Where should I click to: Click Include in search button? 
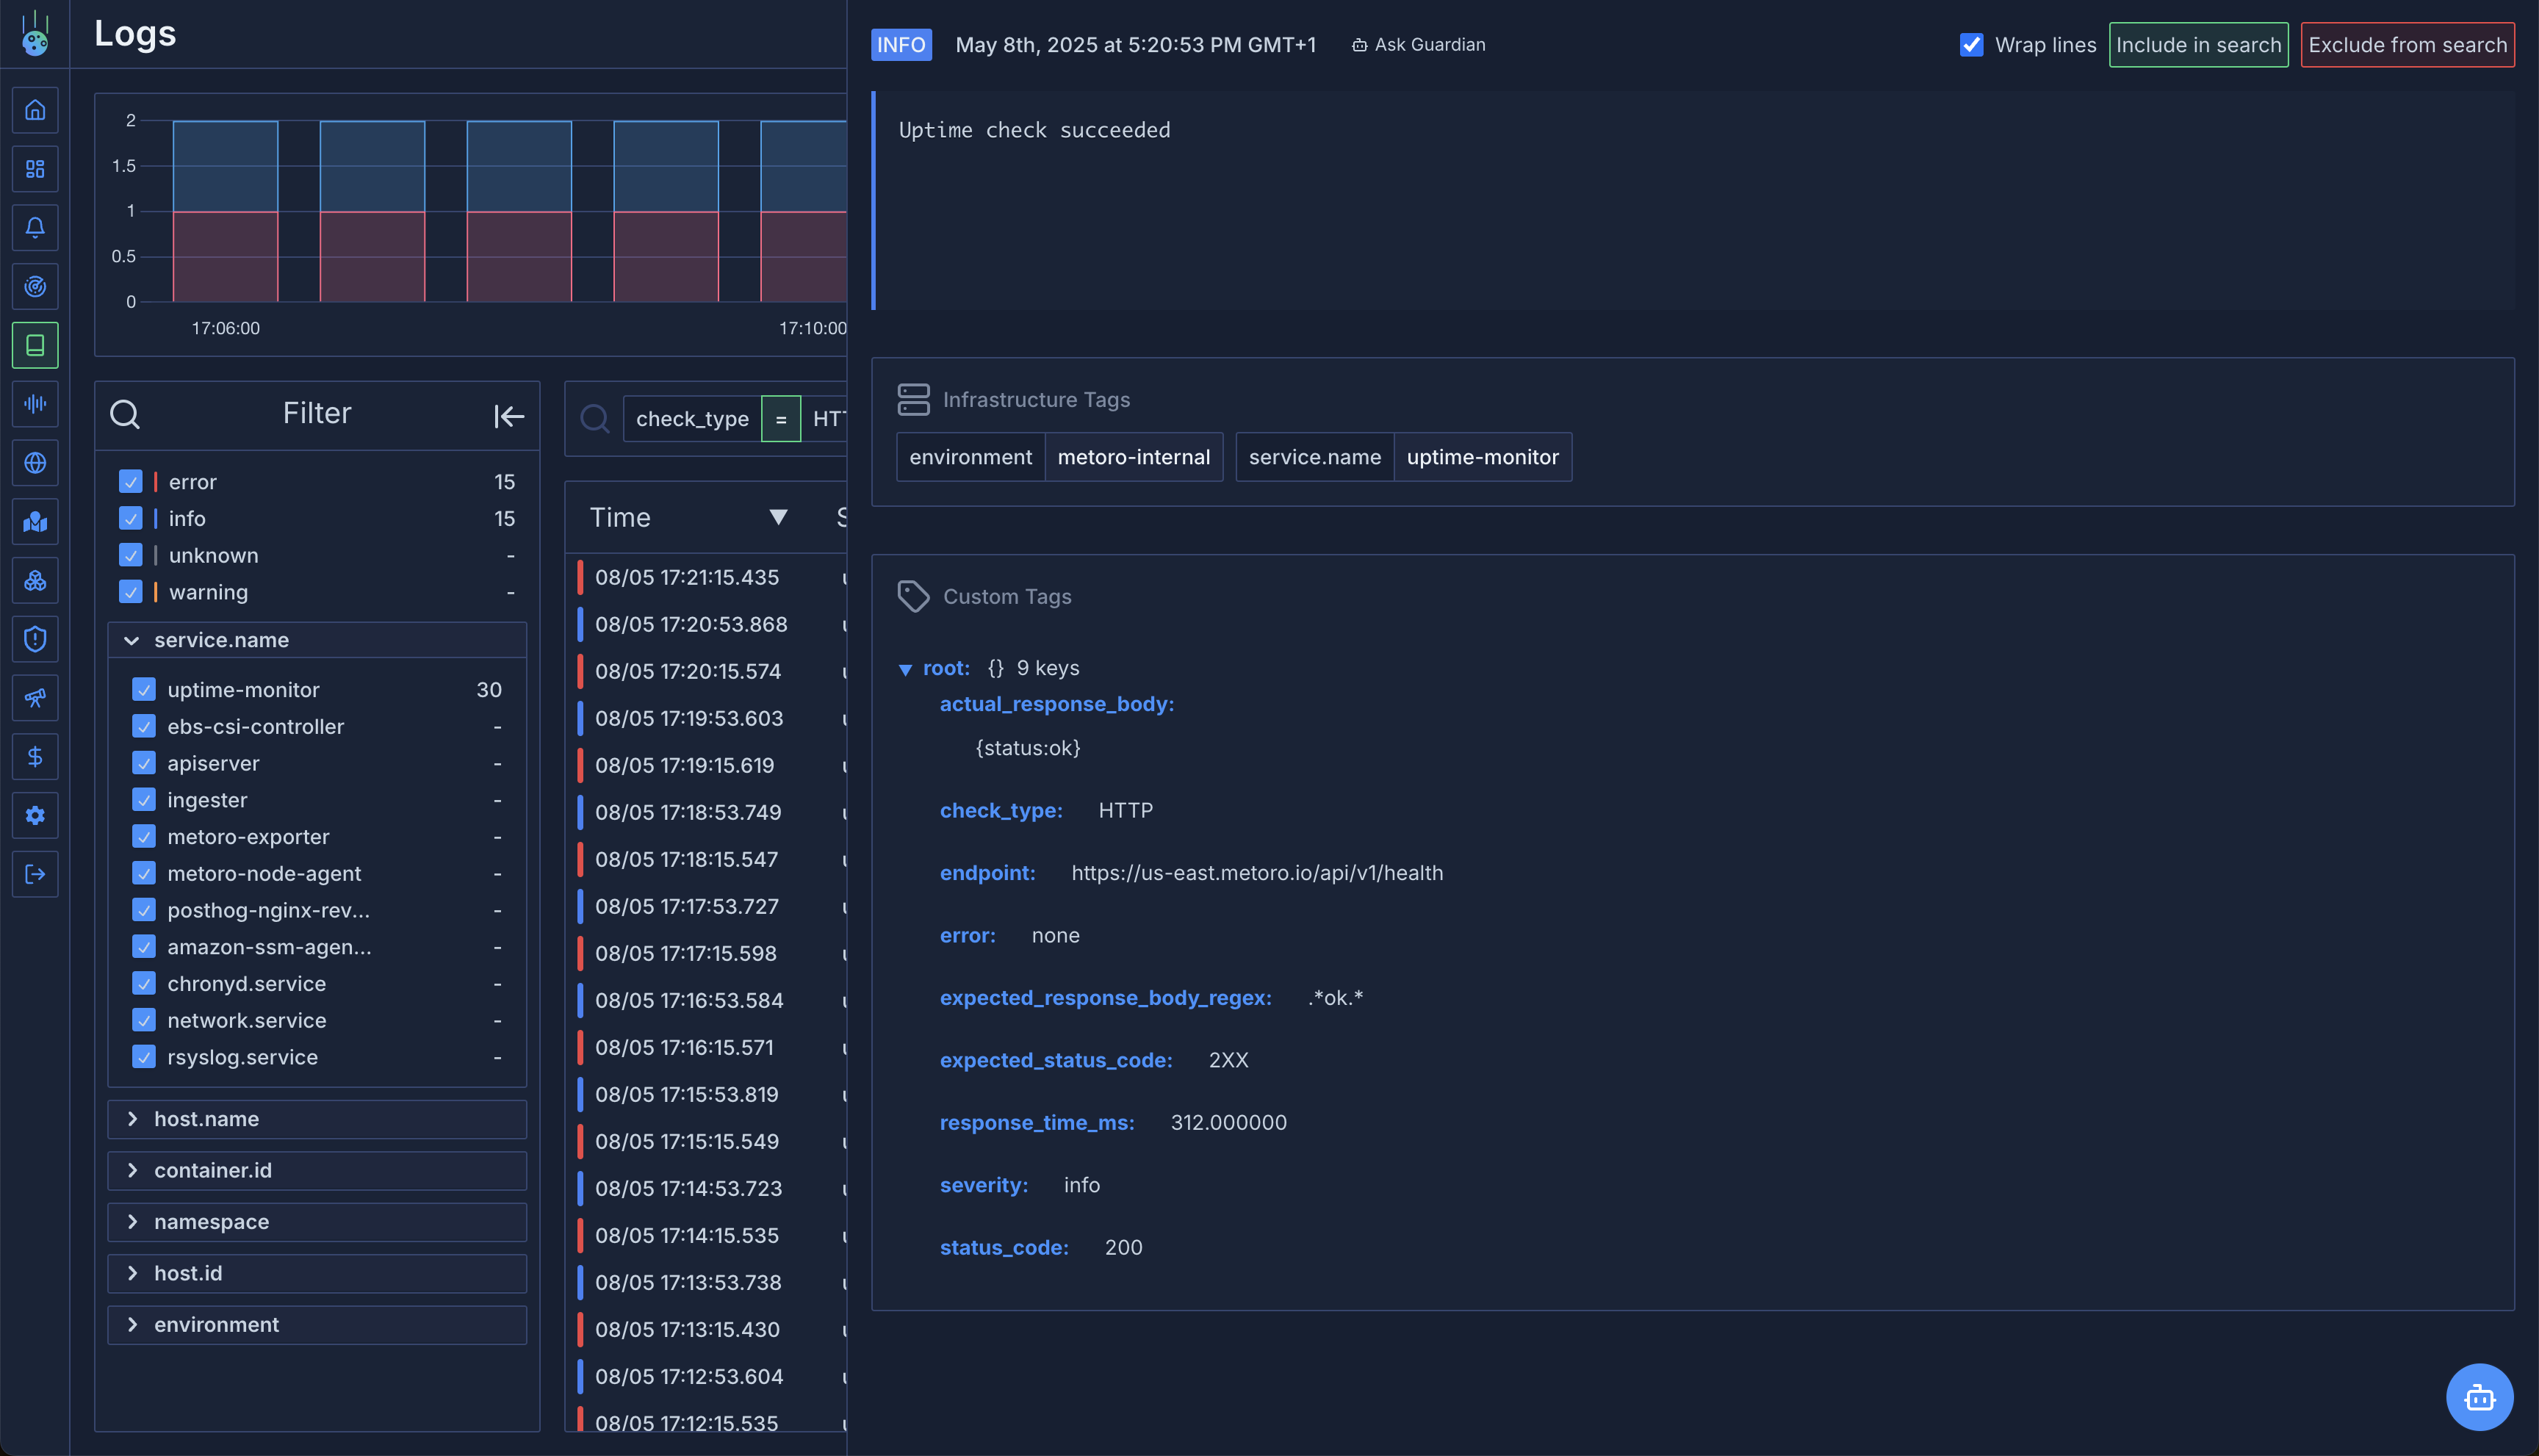(x=2198, y=45)
